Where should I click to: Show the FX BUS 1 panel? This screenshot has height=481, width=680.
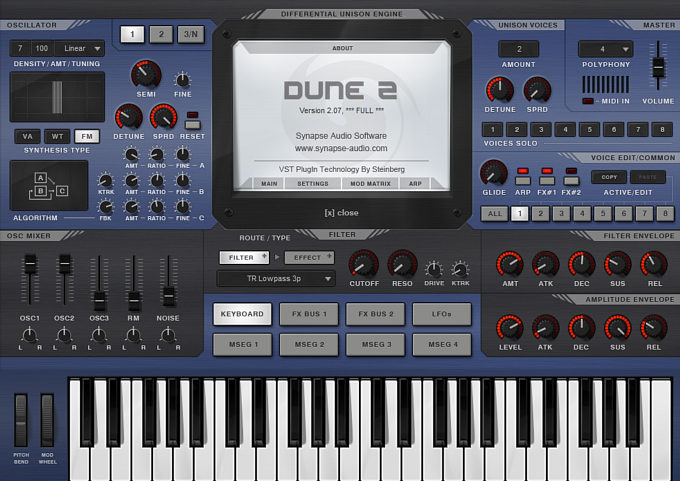[309, 314]
